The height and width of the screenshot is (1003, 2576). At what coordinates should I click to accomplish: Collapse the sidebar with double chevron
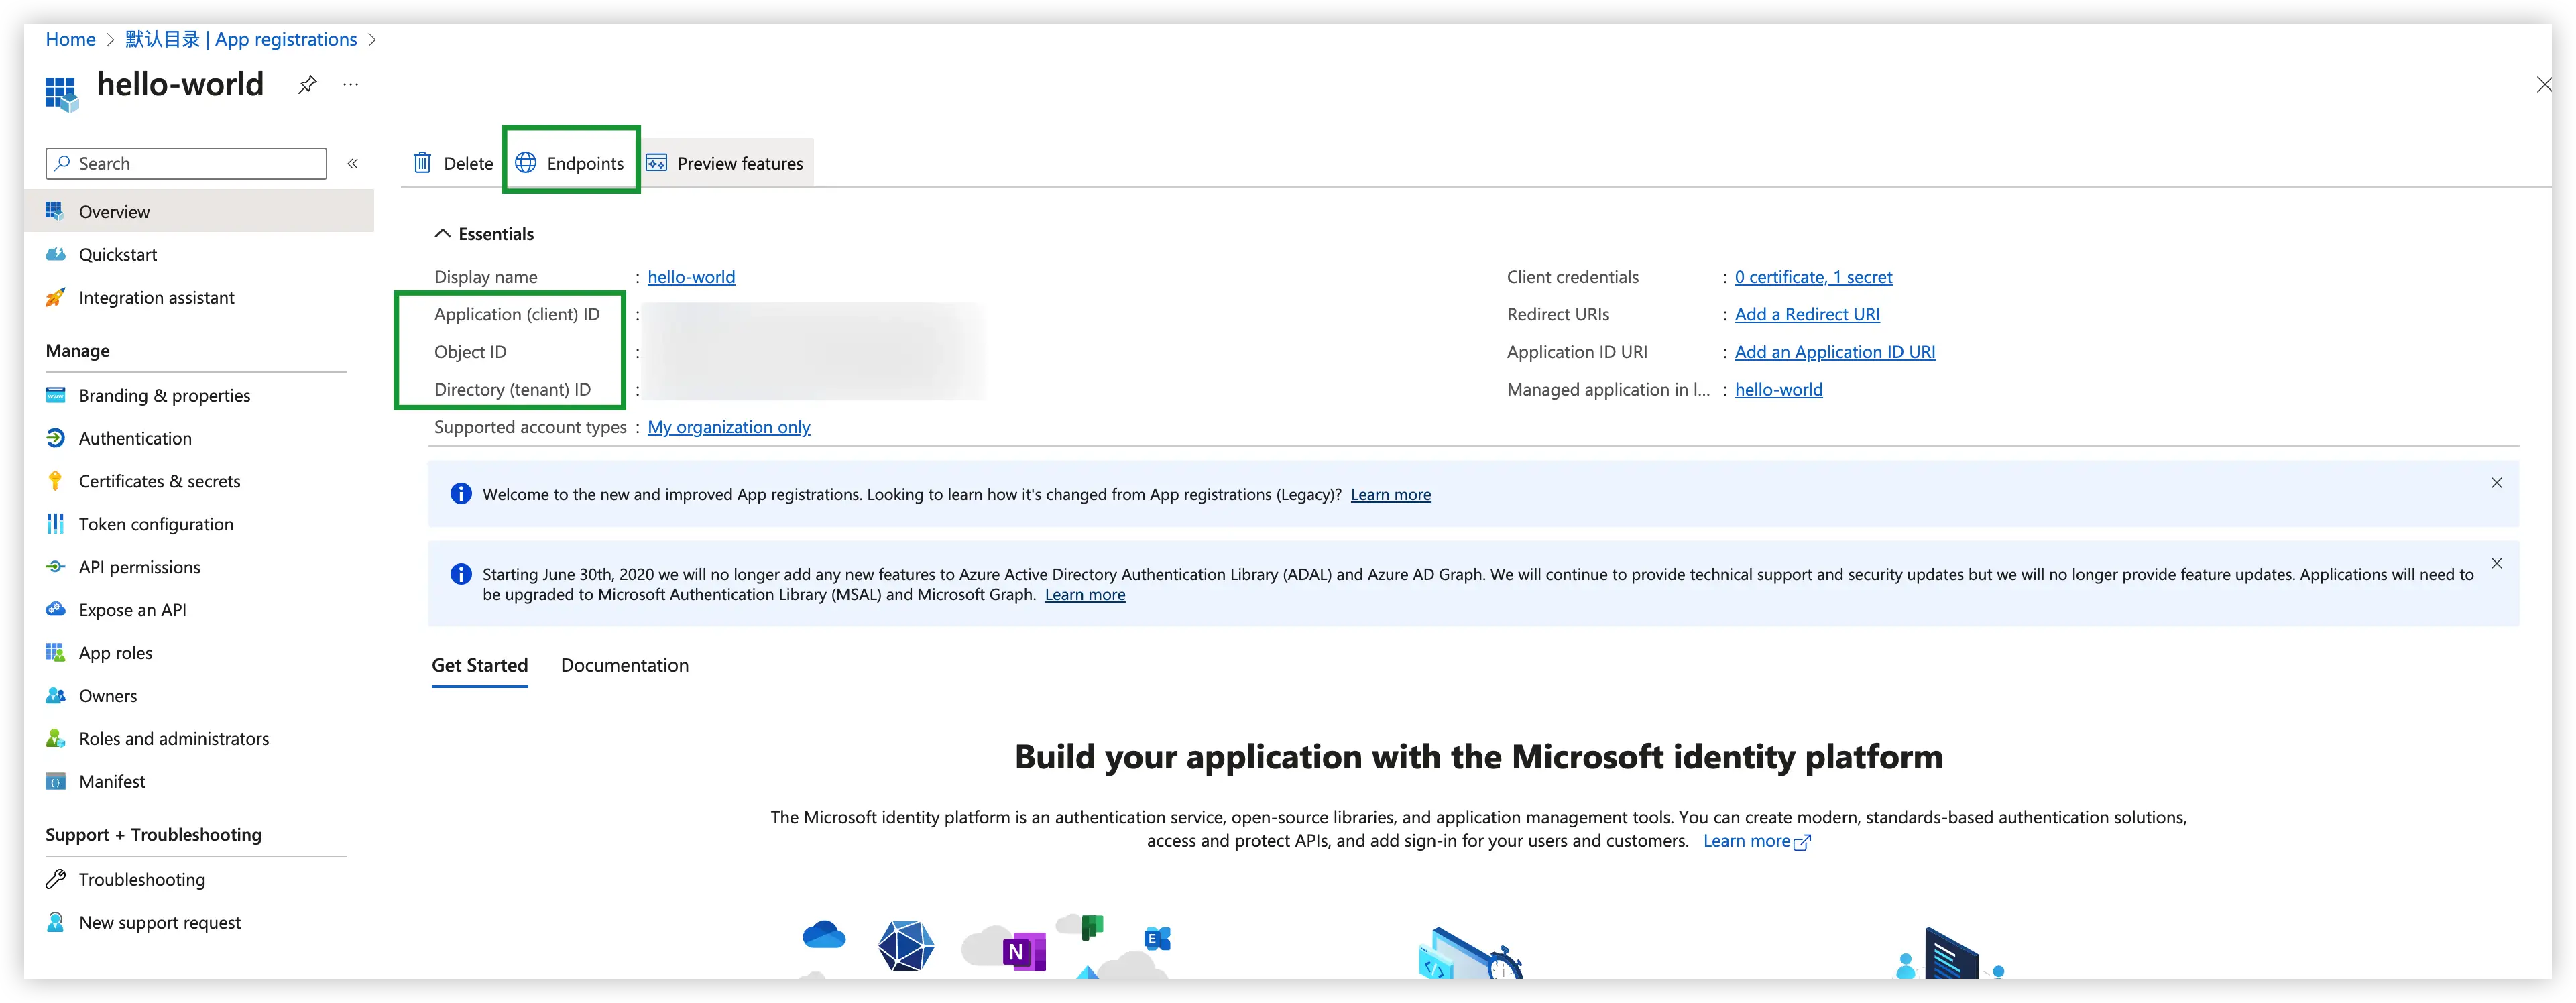(353, 163)
